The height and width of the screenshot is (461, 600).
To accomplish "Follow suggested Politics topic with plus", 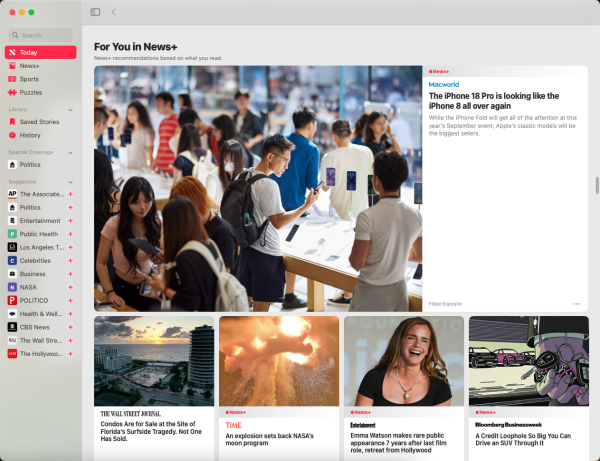I will [x=70, y=207].
